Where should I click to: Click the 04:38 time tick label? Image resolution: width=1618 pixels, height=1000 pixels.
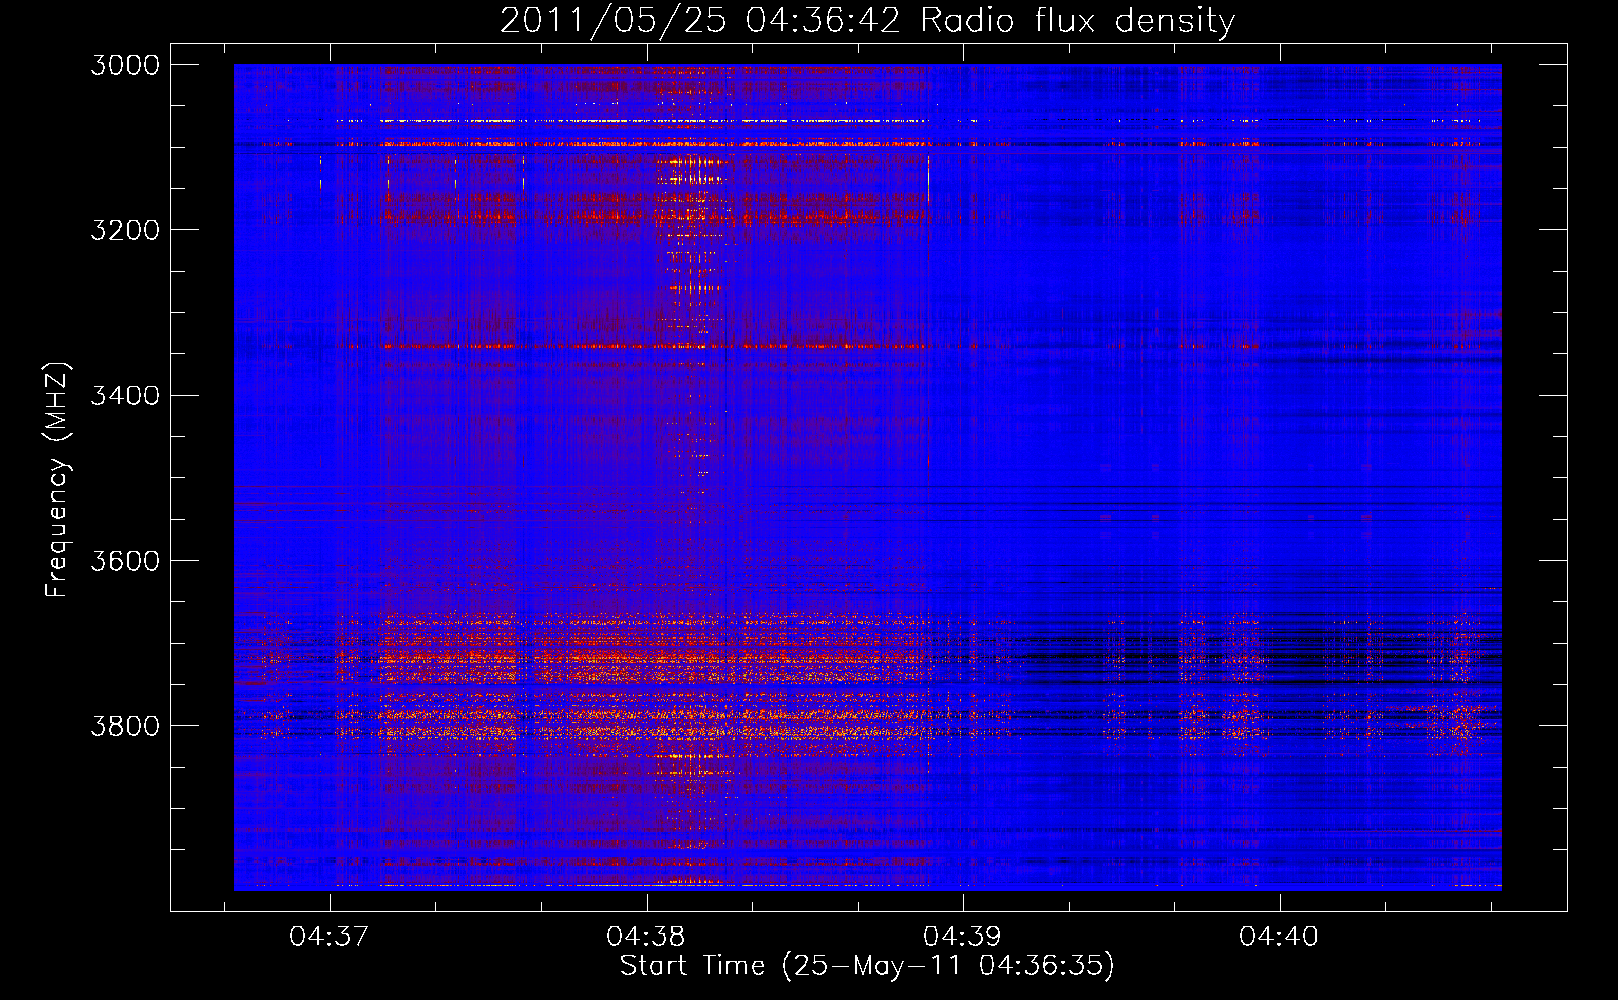(646, 937)
